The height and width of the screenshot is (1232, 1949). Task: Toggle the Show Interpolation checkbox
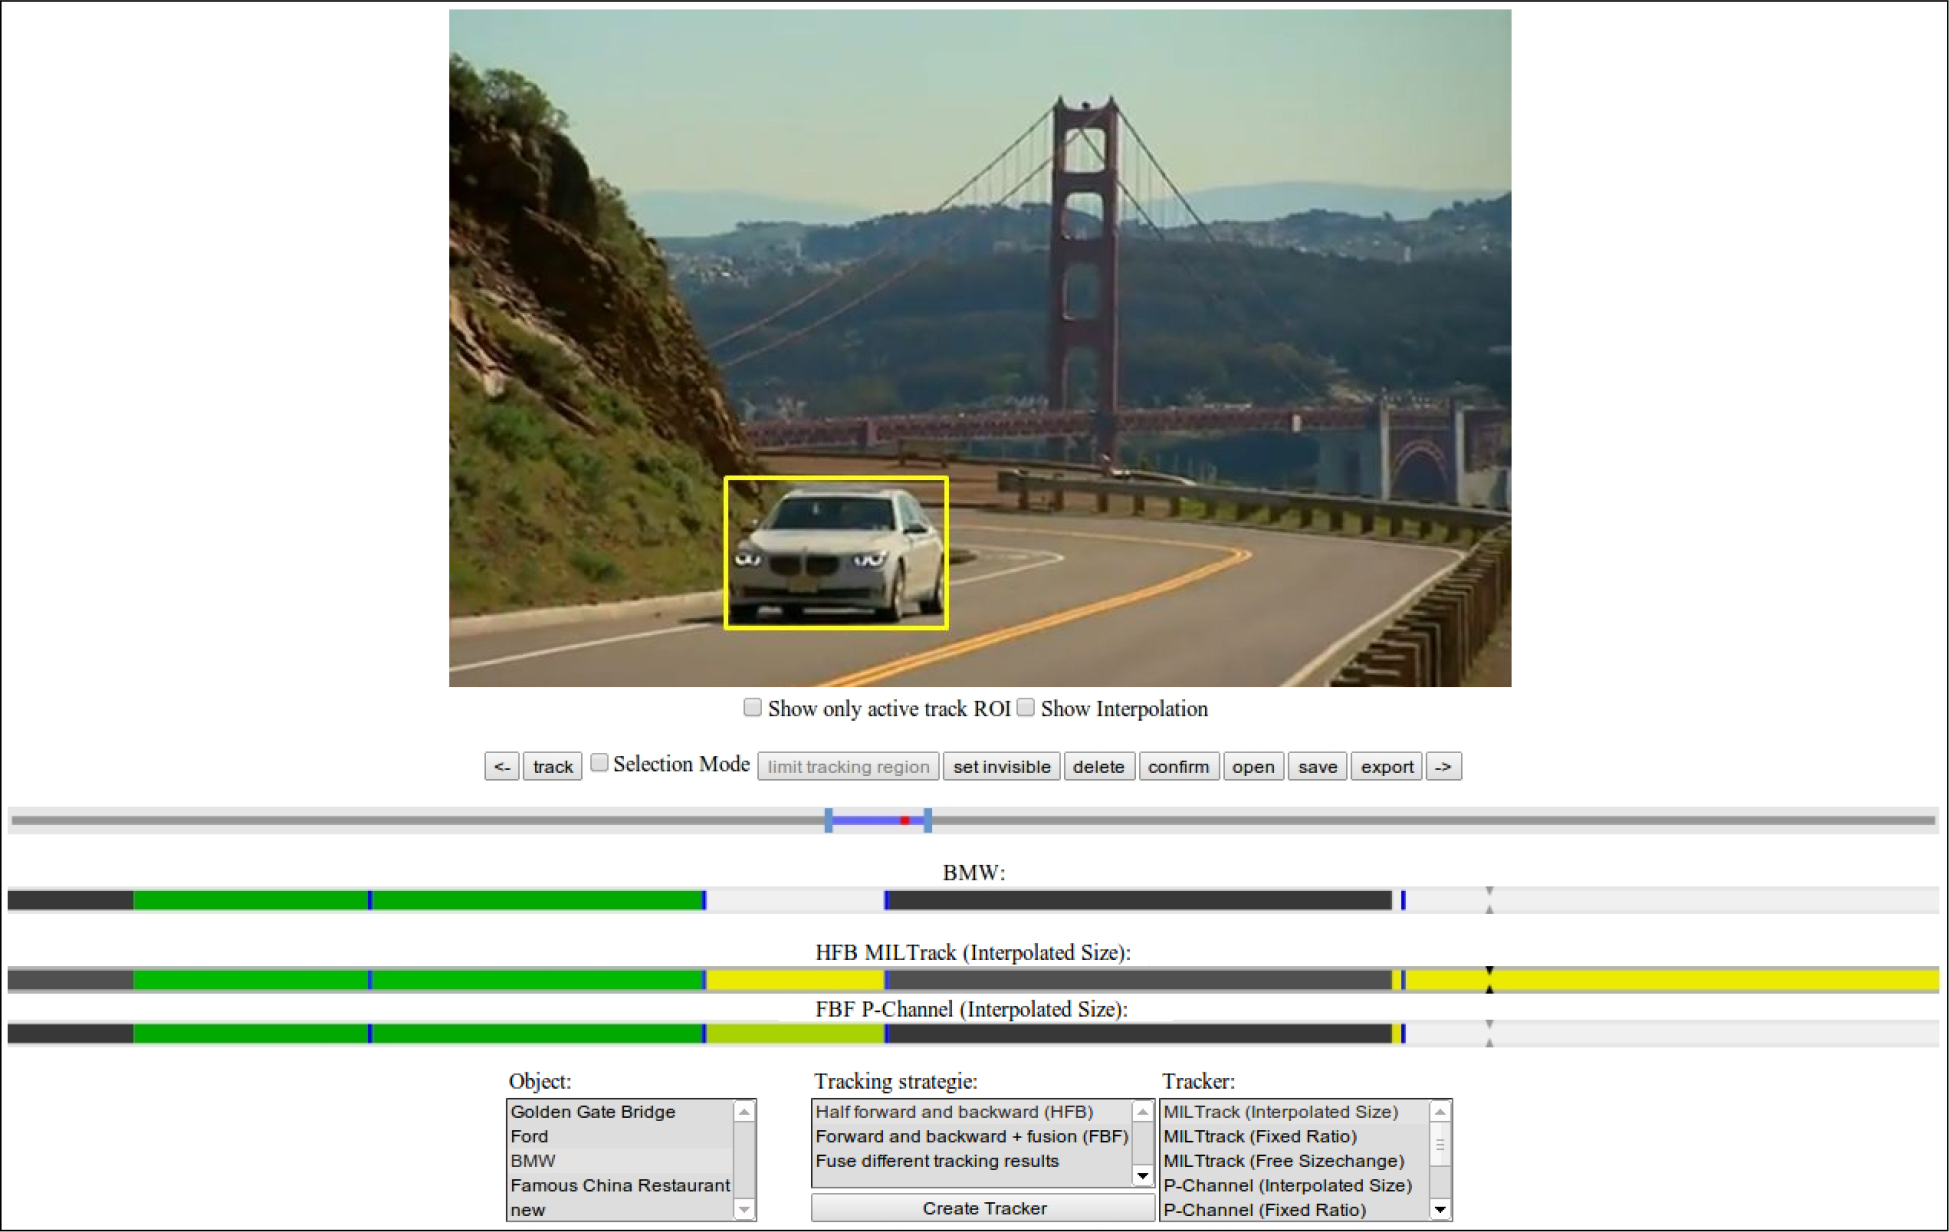point(1026,708)
